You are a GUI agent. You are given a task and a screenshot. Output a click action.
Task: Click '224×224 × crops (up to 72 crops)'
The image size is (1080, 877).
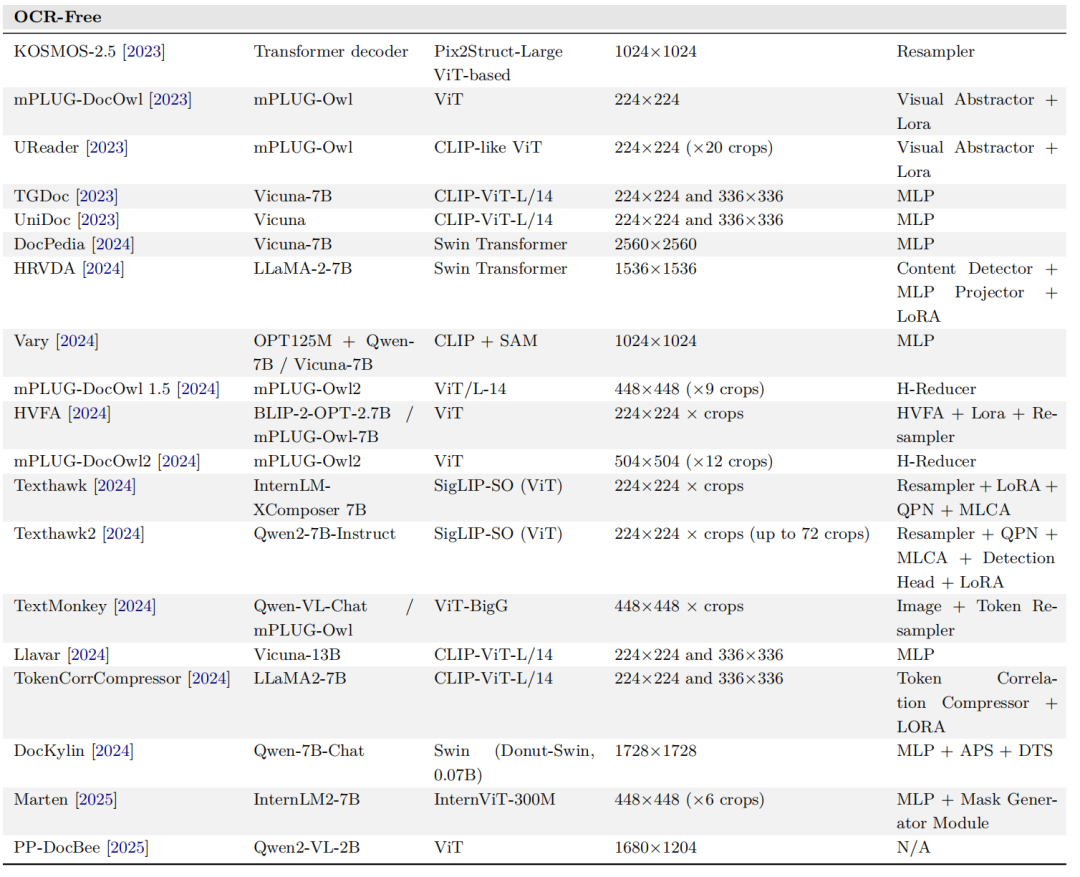tap(742, 534)
